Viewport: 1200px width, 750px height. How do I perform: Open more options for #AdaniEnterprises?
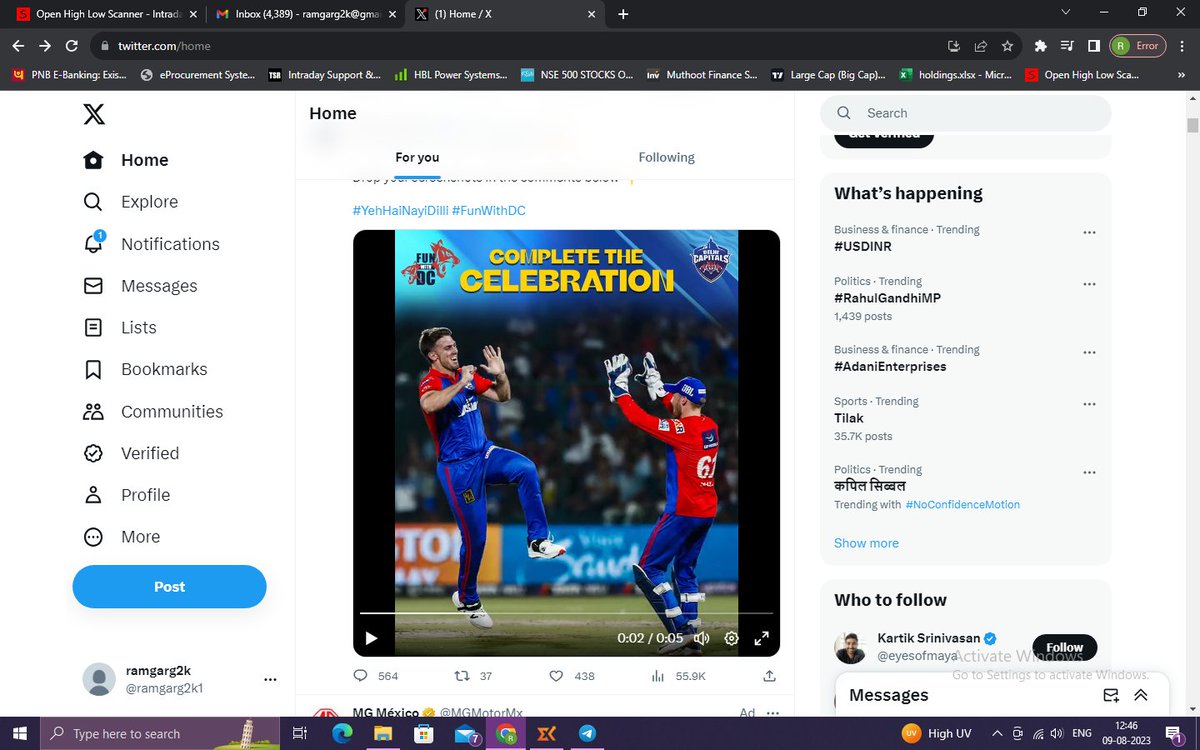1090,352
